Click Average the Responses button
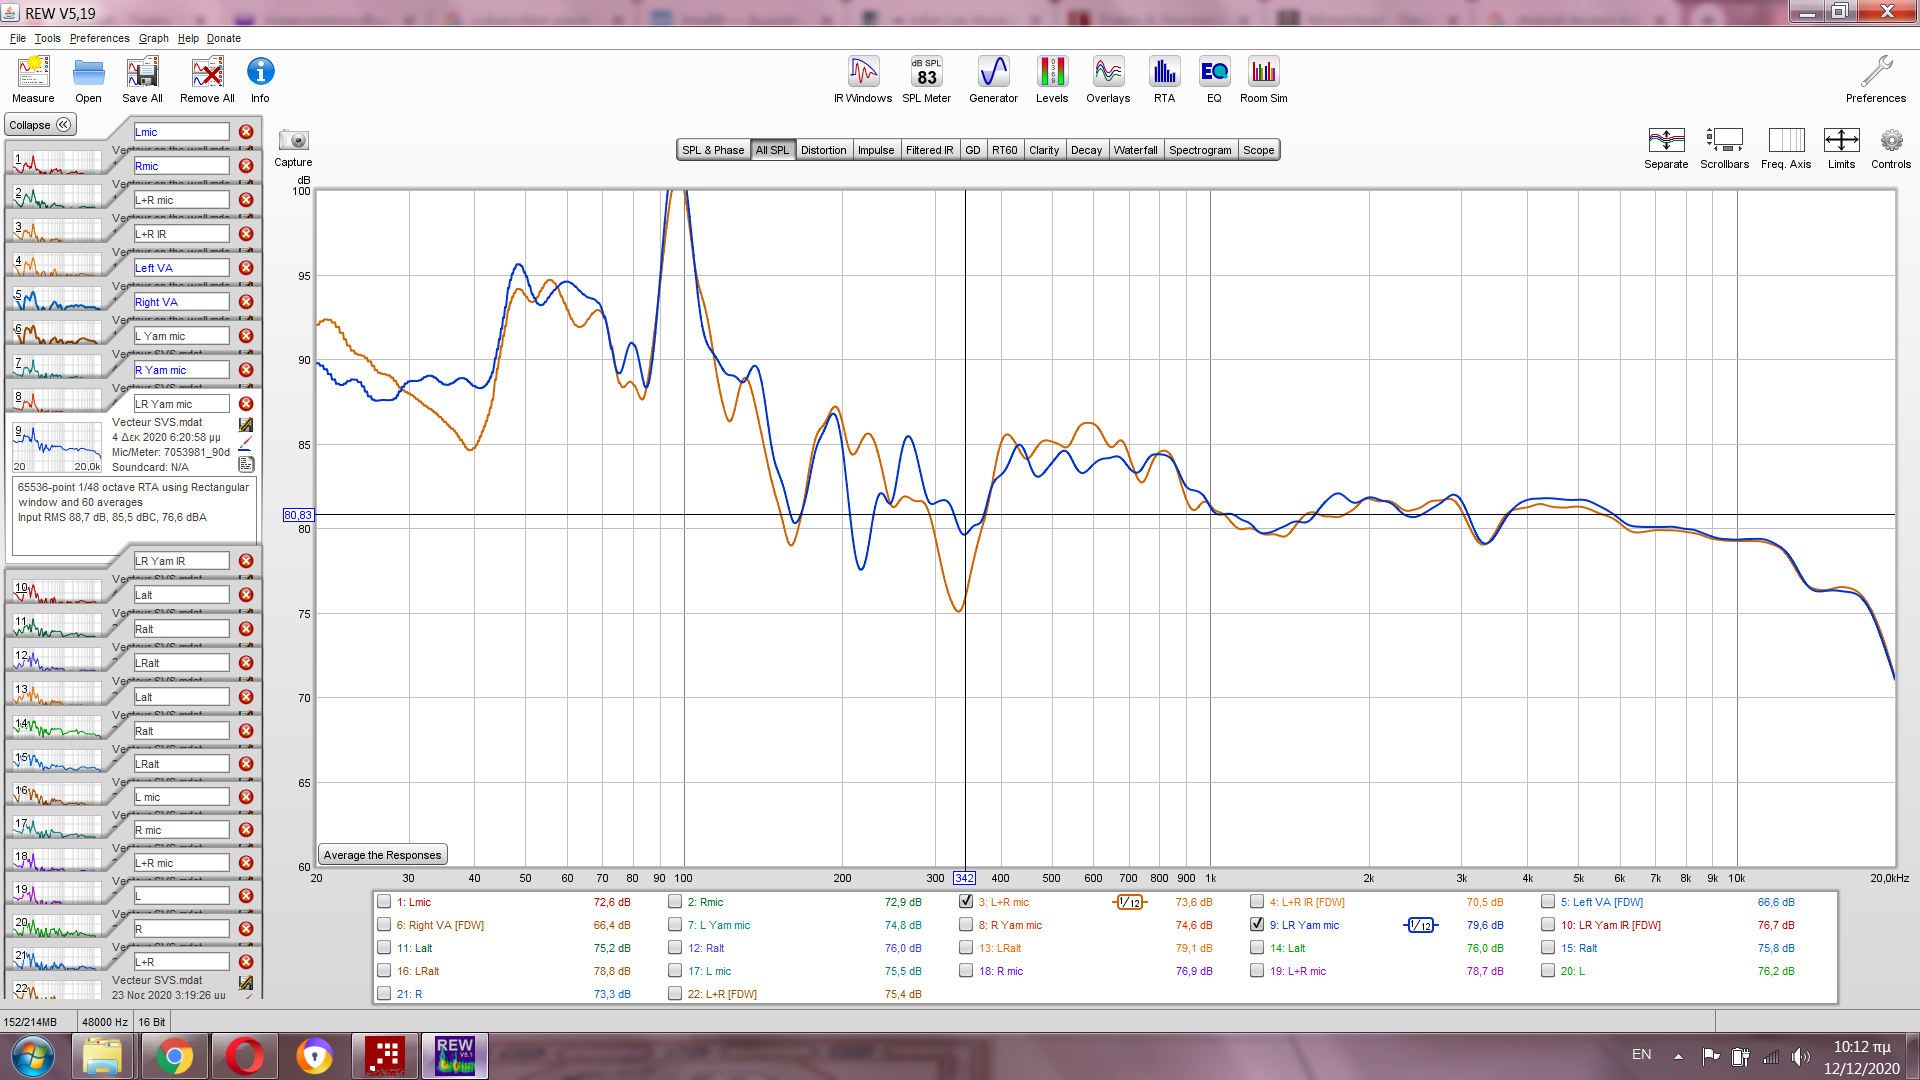 pos(382,855)
